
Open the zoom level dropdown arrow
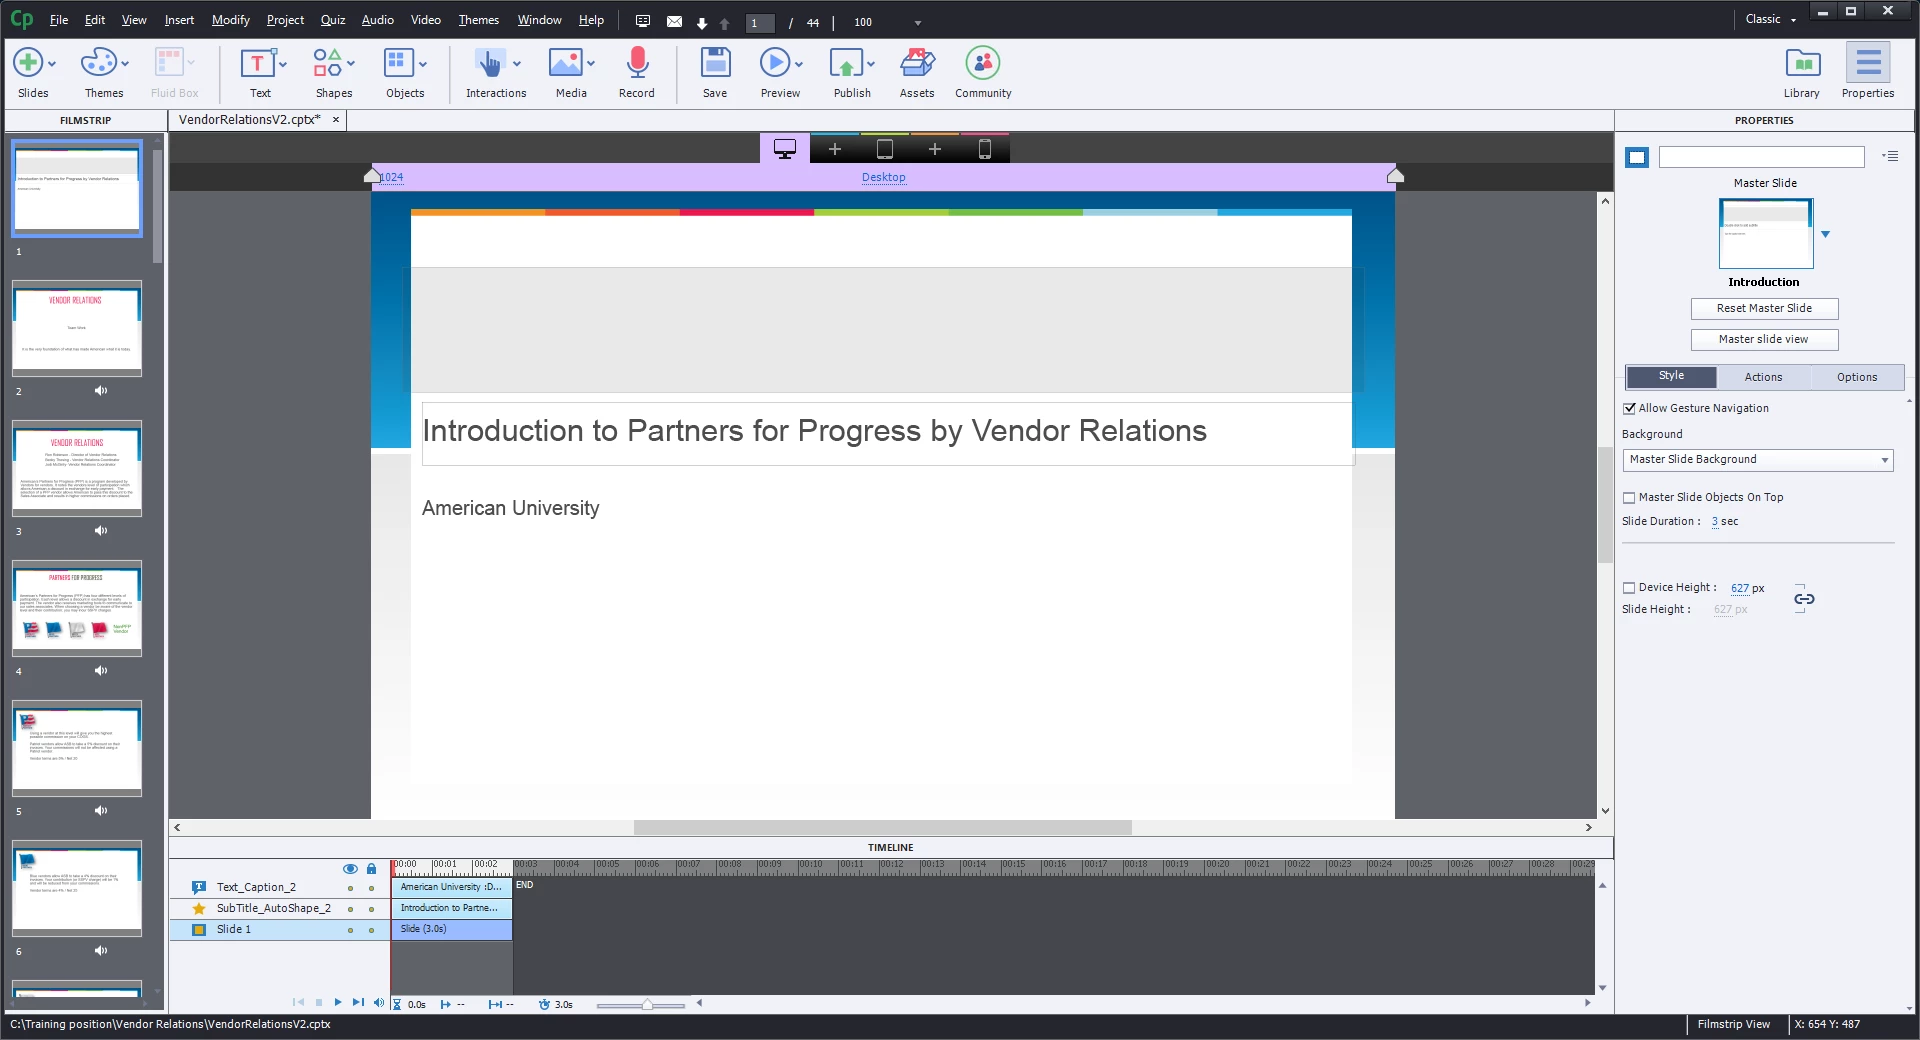click(x=918, y=23)
